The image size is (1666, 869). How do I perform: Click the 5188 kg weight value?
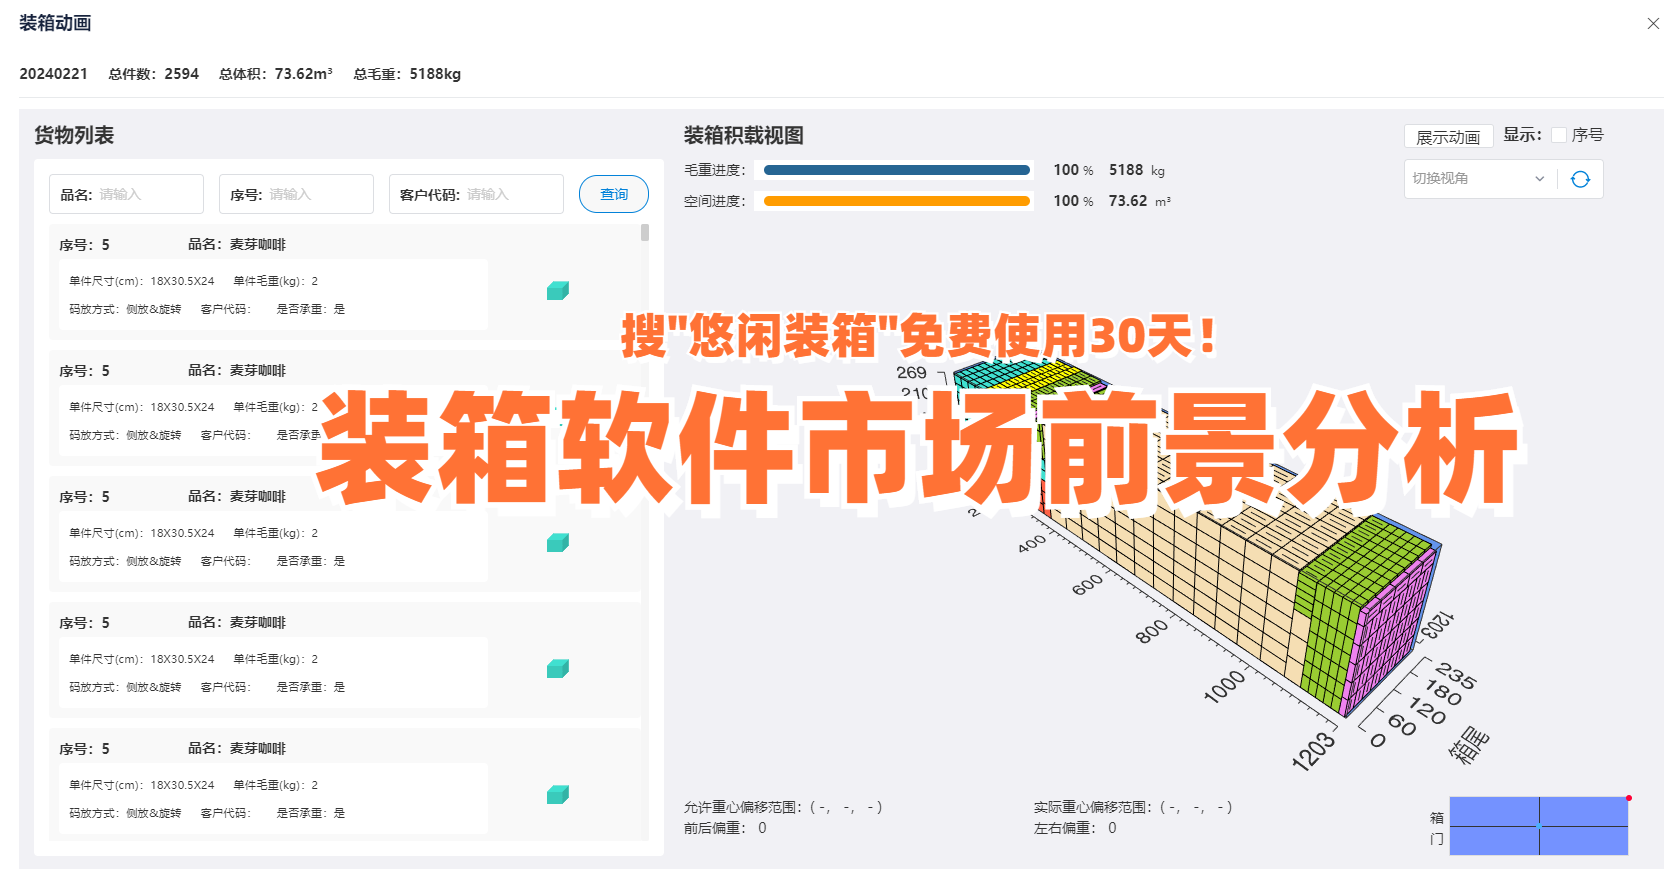(x=1137, y=170)
